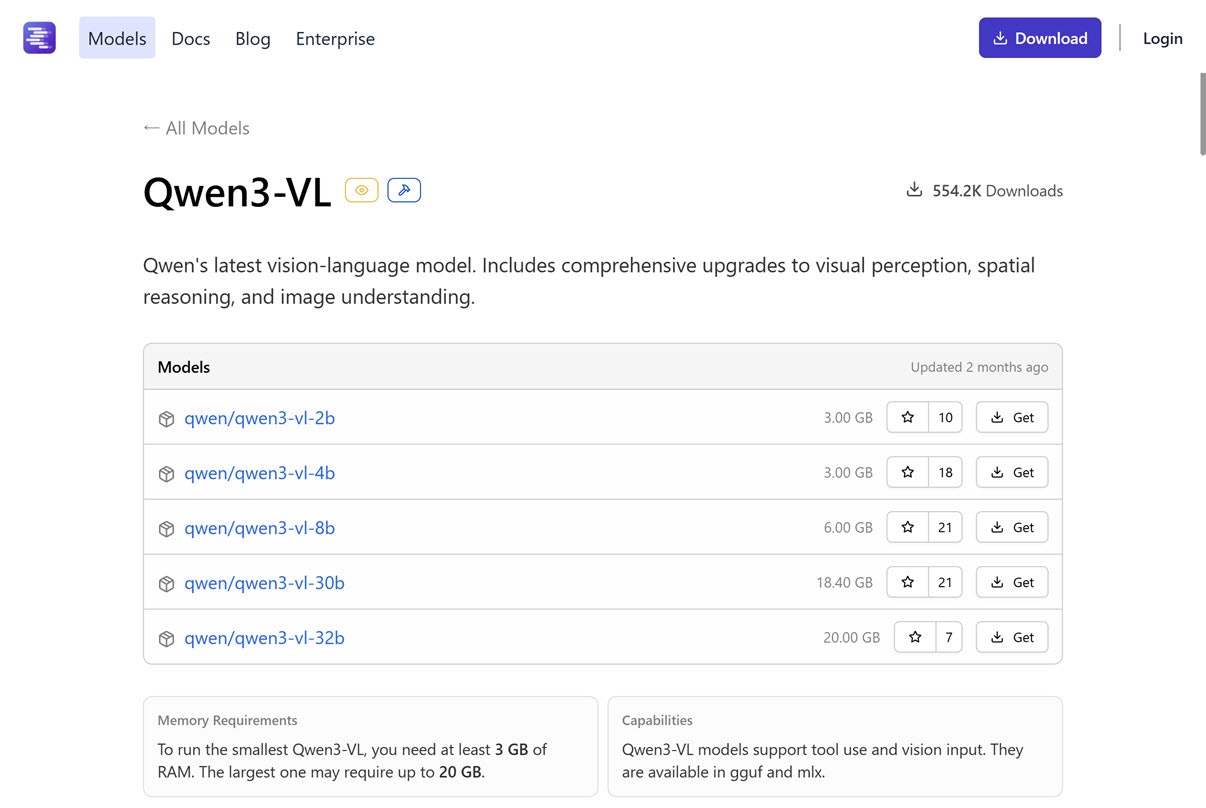Click the downloads count icon
Screen dimensions: 1206x808
point(914,190)
